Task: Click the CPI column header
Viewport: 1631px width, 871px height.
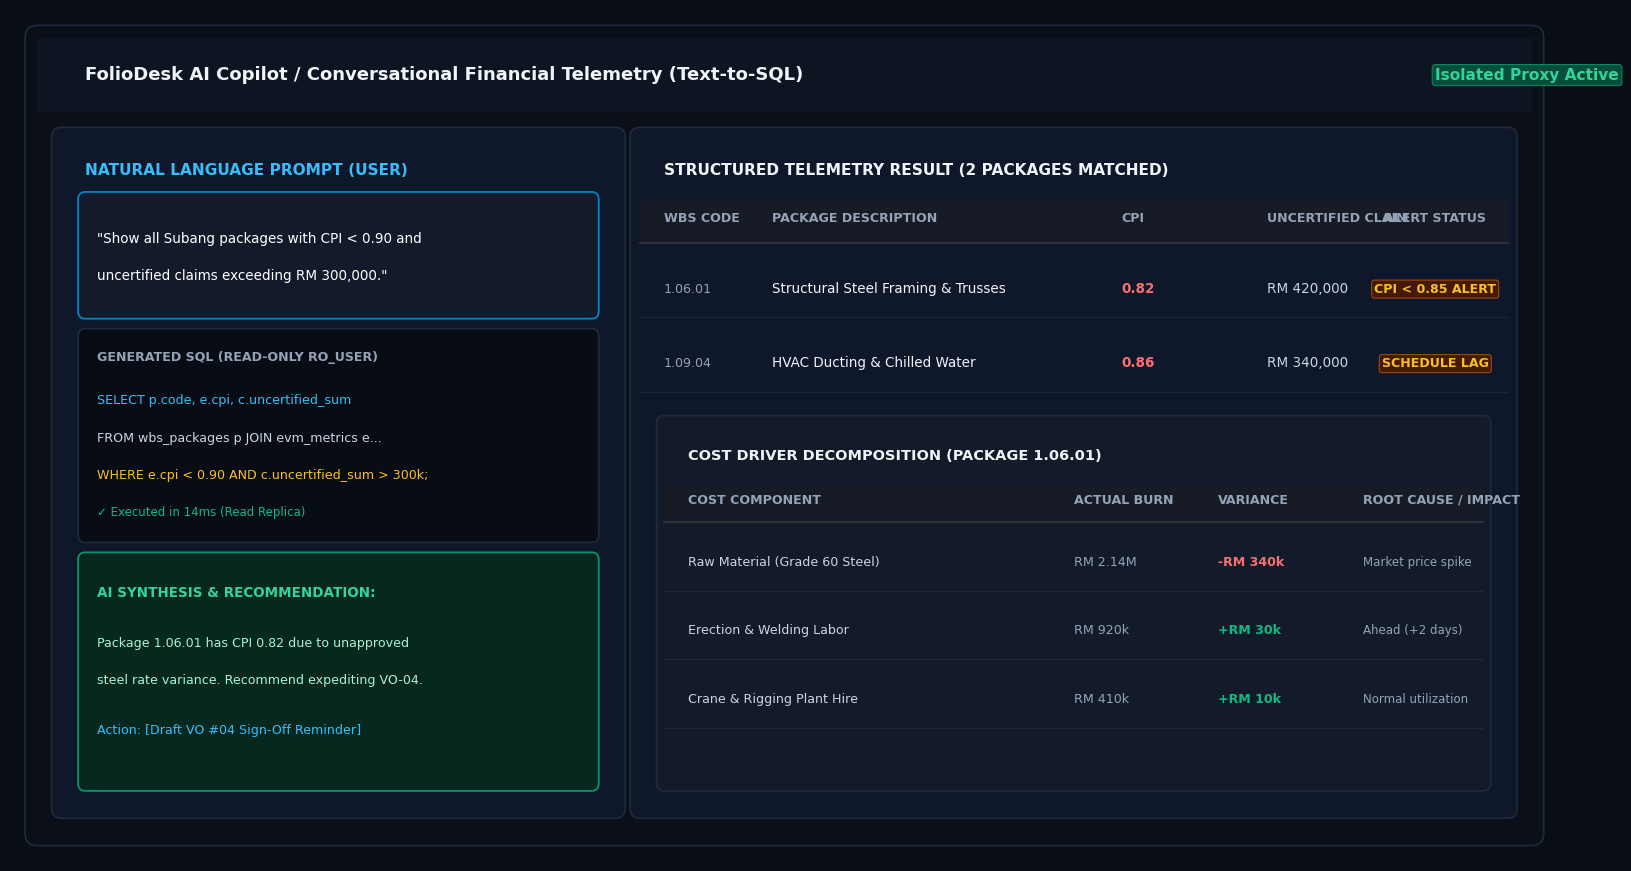Action: click(x=1132, y=218)
